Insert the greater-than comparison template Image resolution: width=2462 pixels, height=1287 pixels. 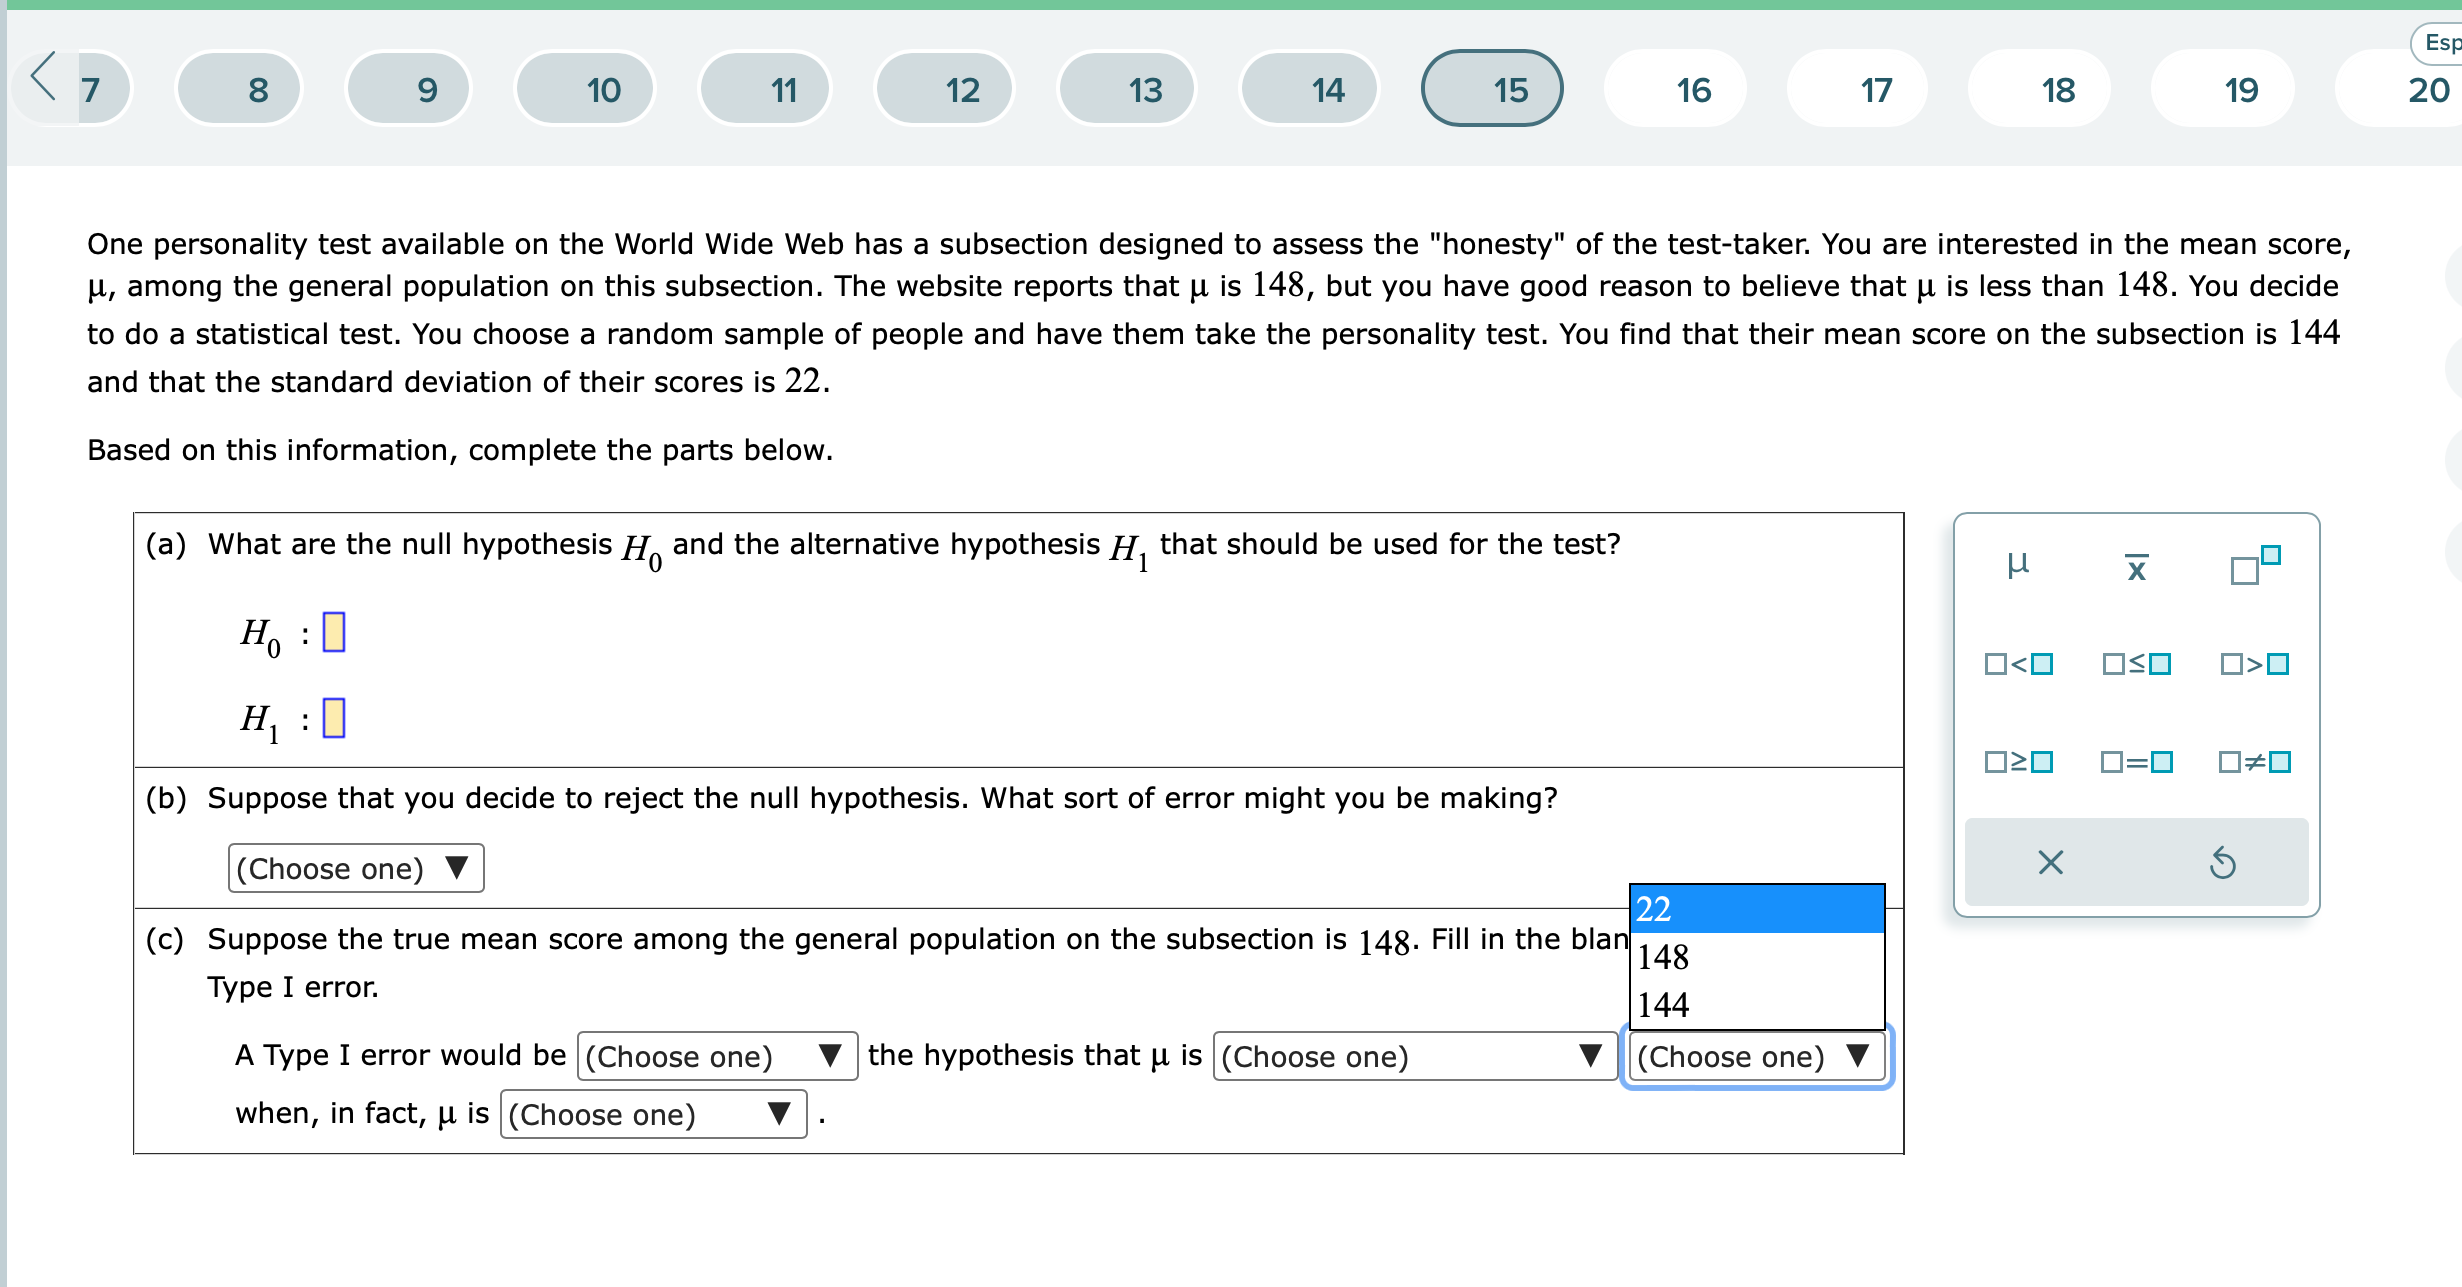pos(2254,664)
